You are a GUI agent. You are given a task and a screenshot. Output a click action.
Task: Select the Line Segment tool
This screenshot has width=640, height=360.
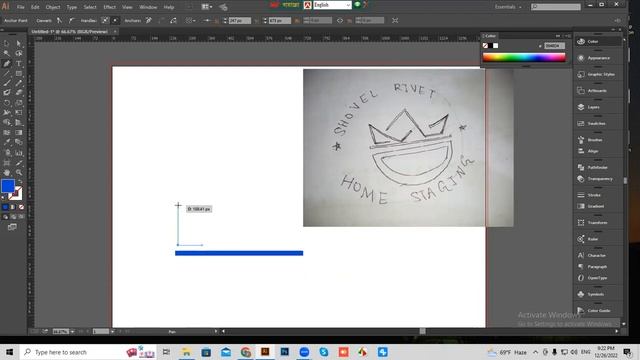7,73
